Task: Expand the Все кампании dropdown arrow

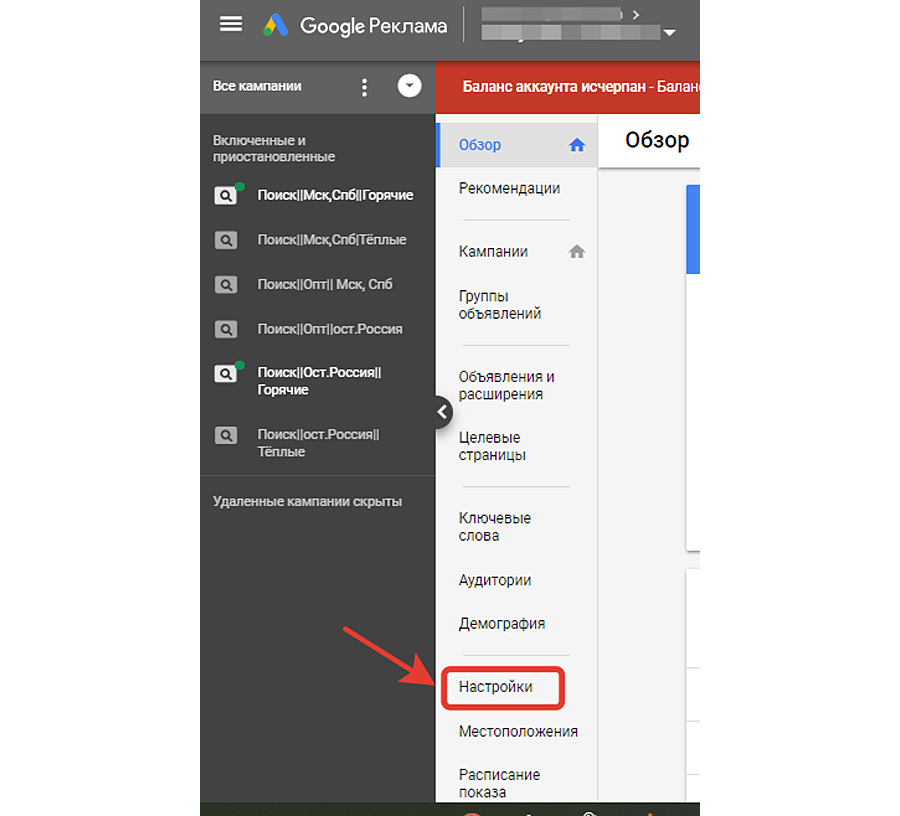Action: 409,87
